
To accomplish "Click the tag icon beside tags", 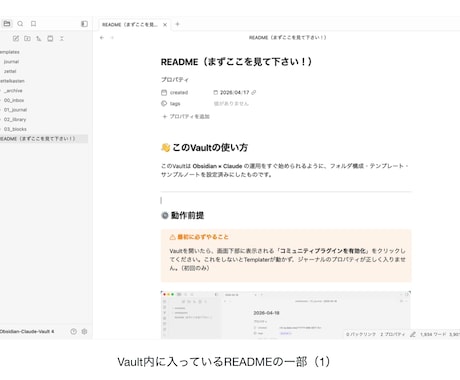I will point(164,103).
